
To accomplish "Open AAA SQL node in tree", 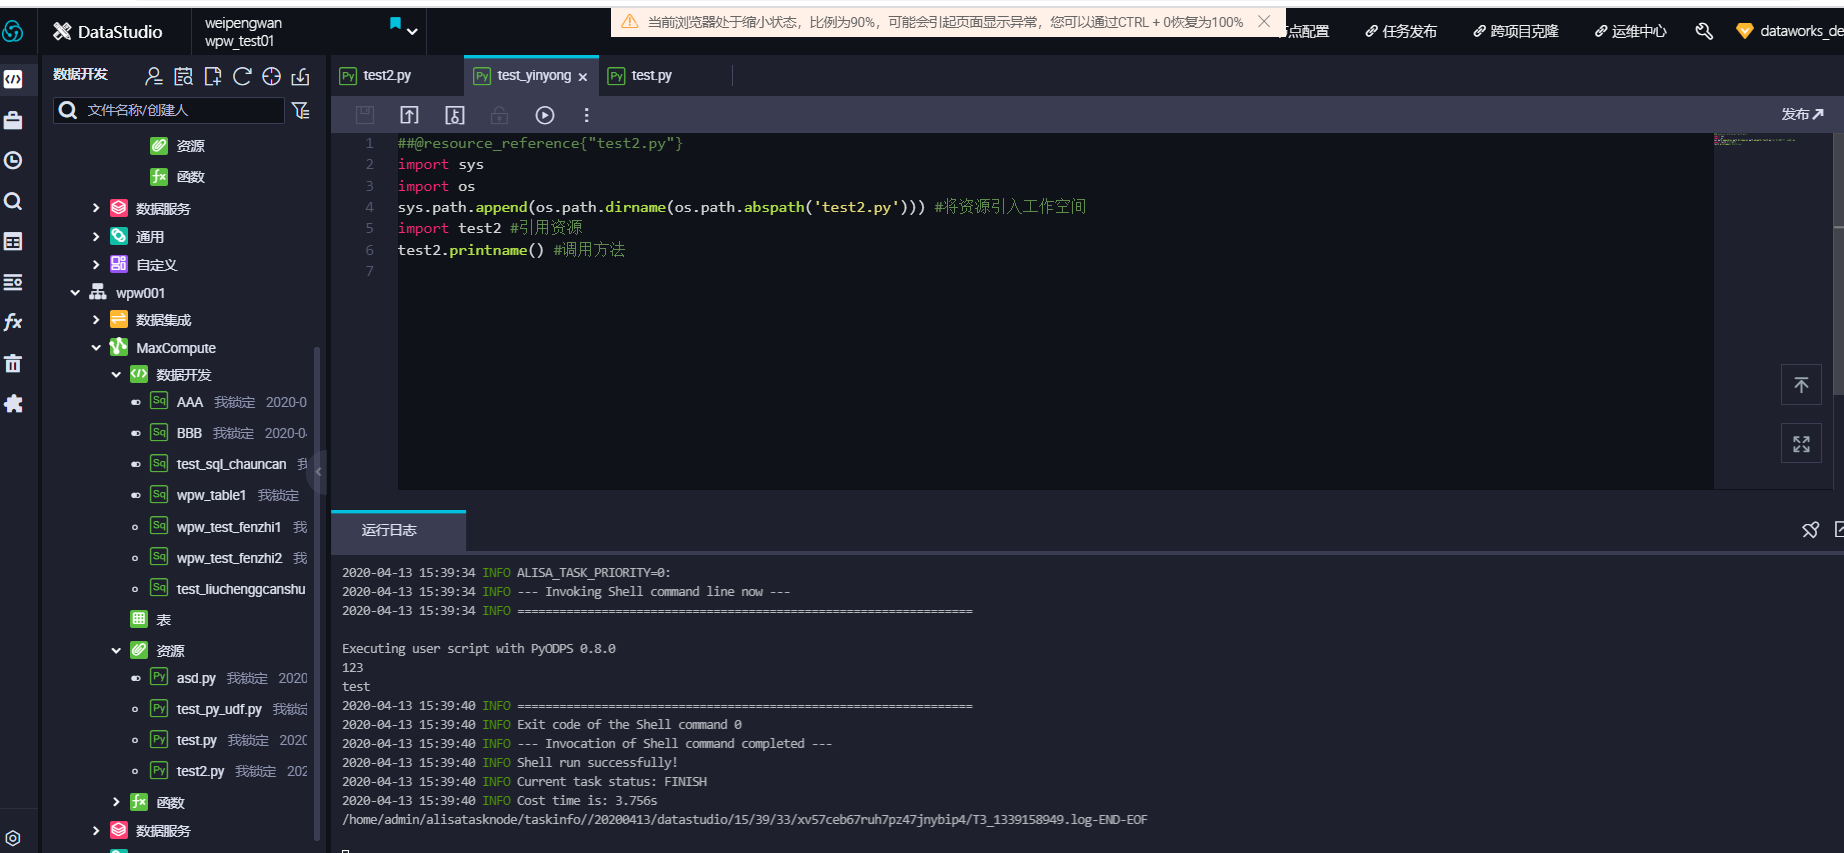I will pos(189,402).
